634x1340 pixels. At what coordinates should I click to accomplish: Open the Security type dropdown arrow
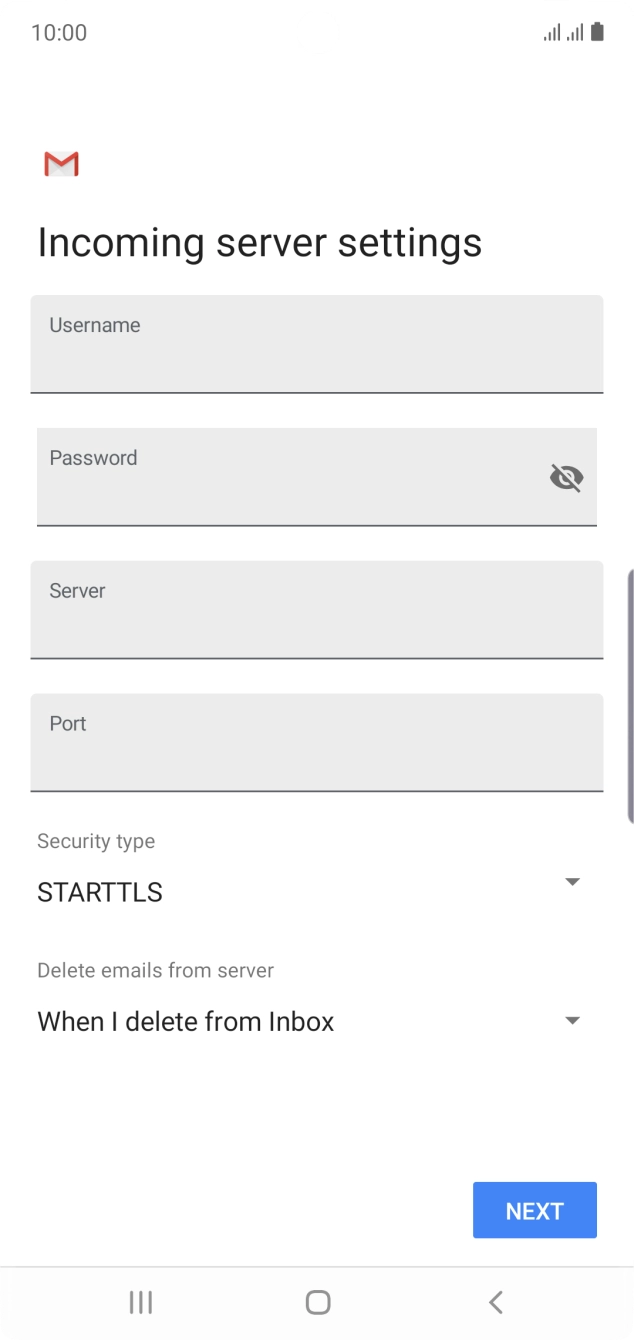[x=572, y=882]
